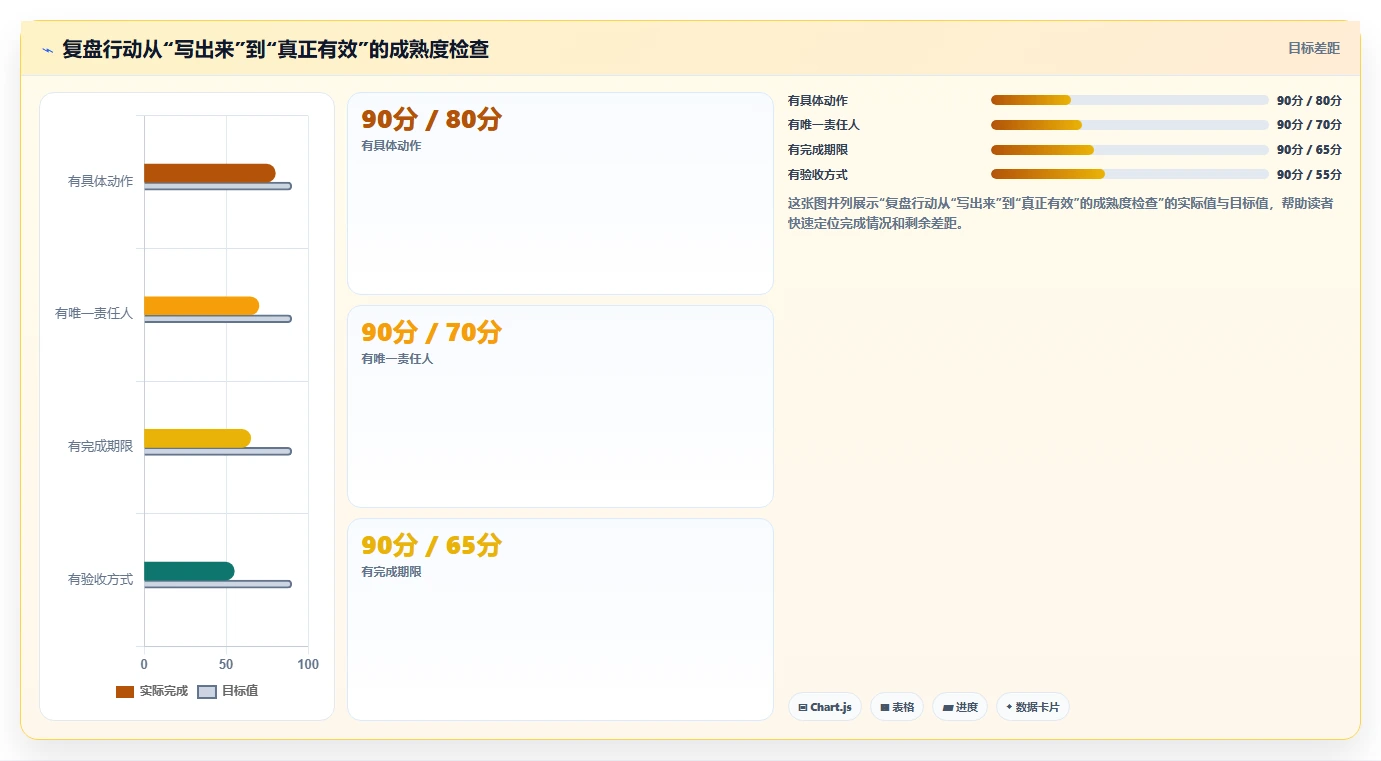Click the 有唯一责任人 caption in middle card
This screenshot has height=761, width=1381.
pos(397,359)
